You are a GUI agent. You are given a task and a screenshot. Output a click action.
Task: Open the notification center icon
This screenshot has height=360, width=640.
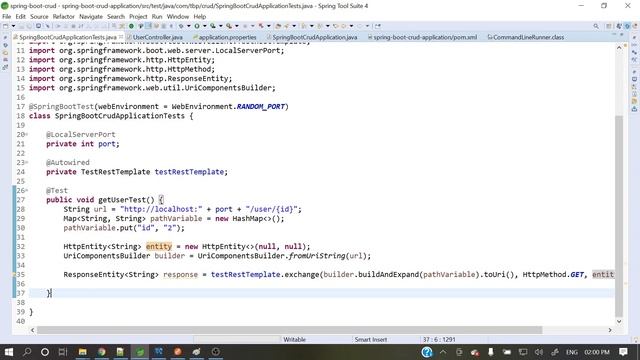coord(623,352)
